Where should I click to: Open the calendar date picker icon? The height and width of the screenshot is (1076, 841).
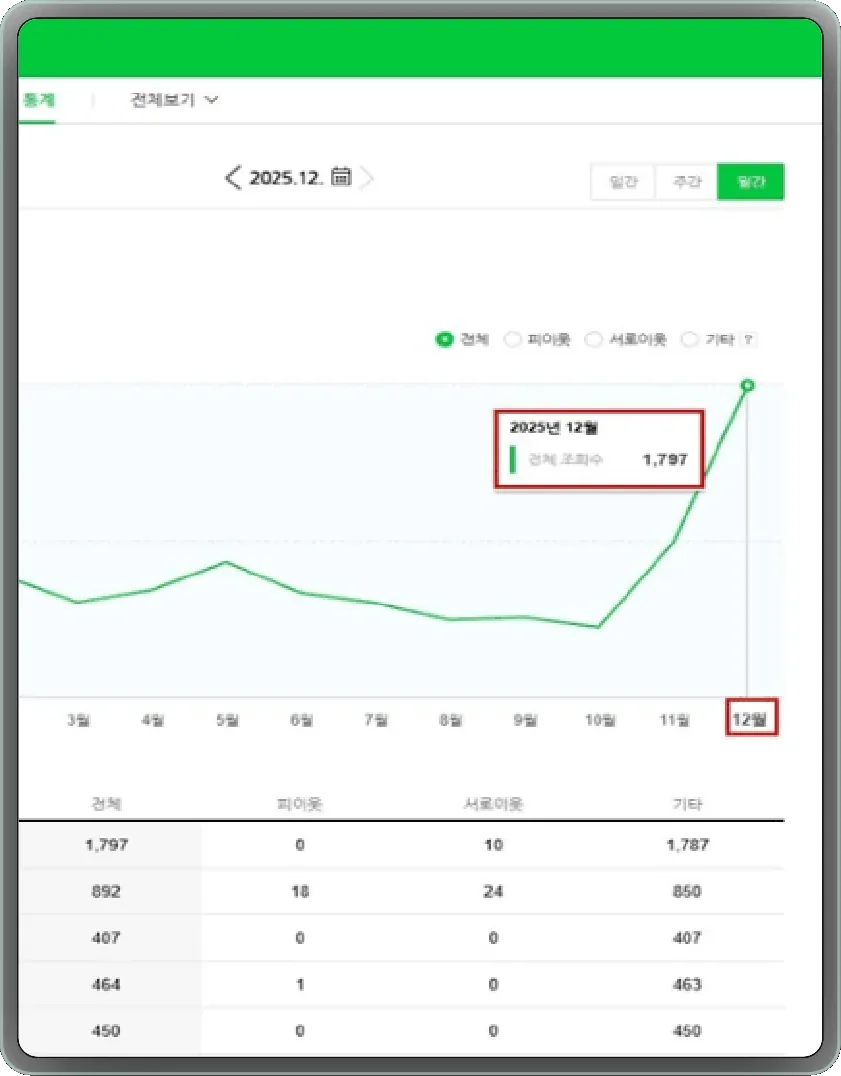341,176
